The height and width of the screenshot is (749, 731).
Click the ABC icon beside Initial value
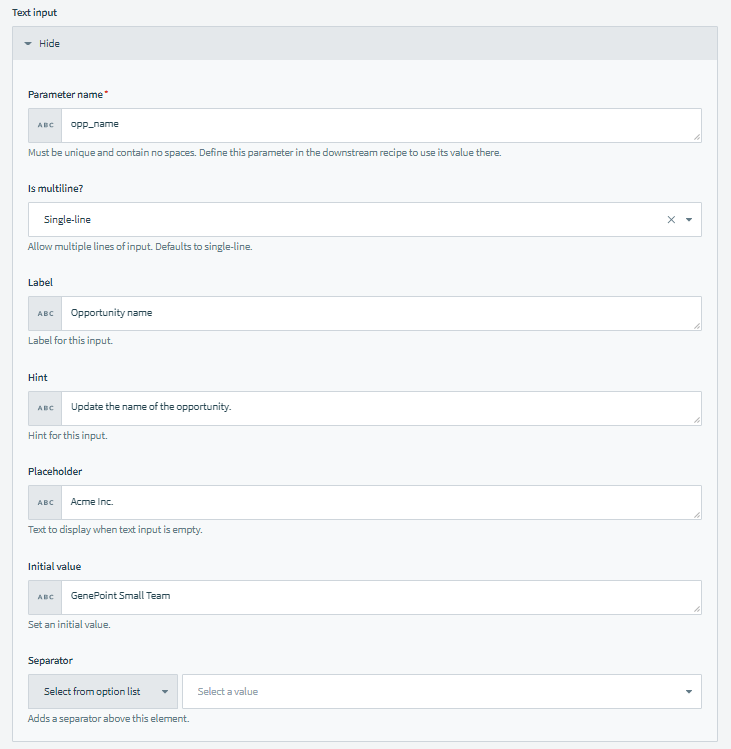(45, 597)
